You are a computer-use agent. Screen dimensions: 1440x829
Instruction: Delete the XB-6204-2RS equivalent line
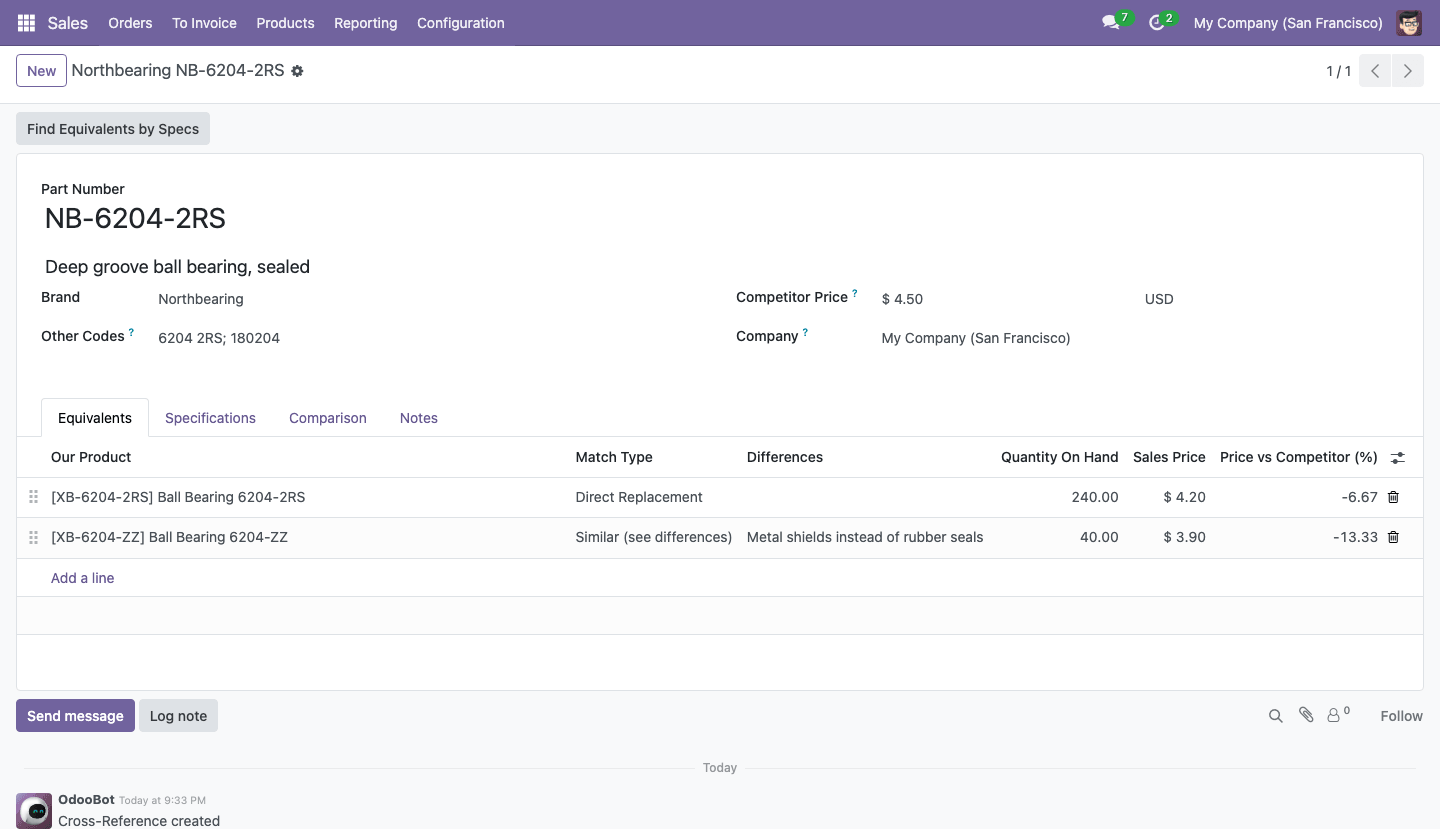tap(1393, 497)
